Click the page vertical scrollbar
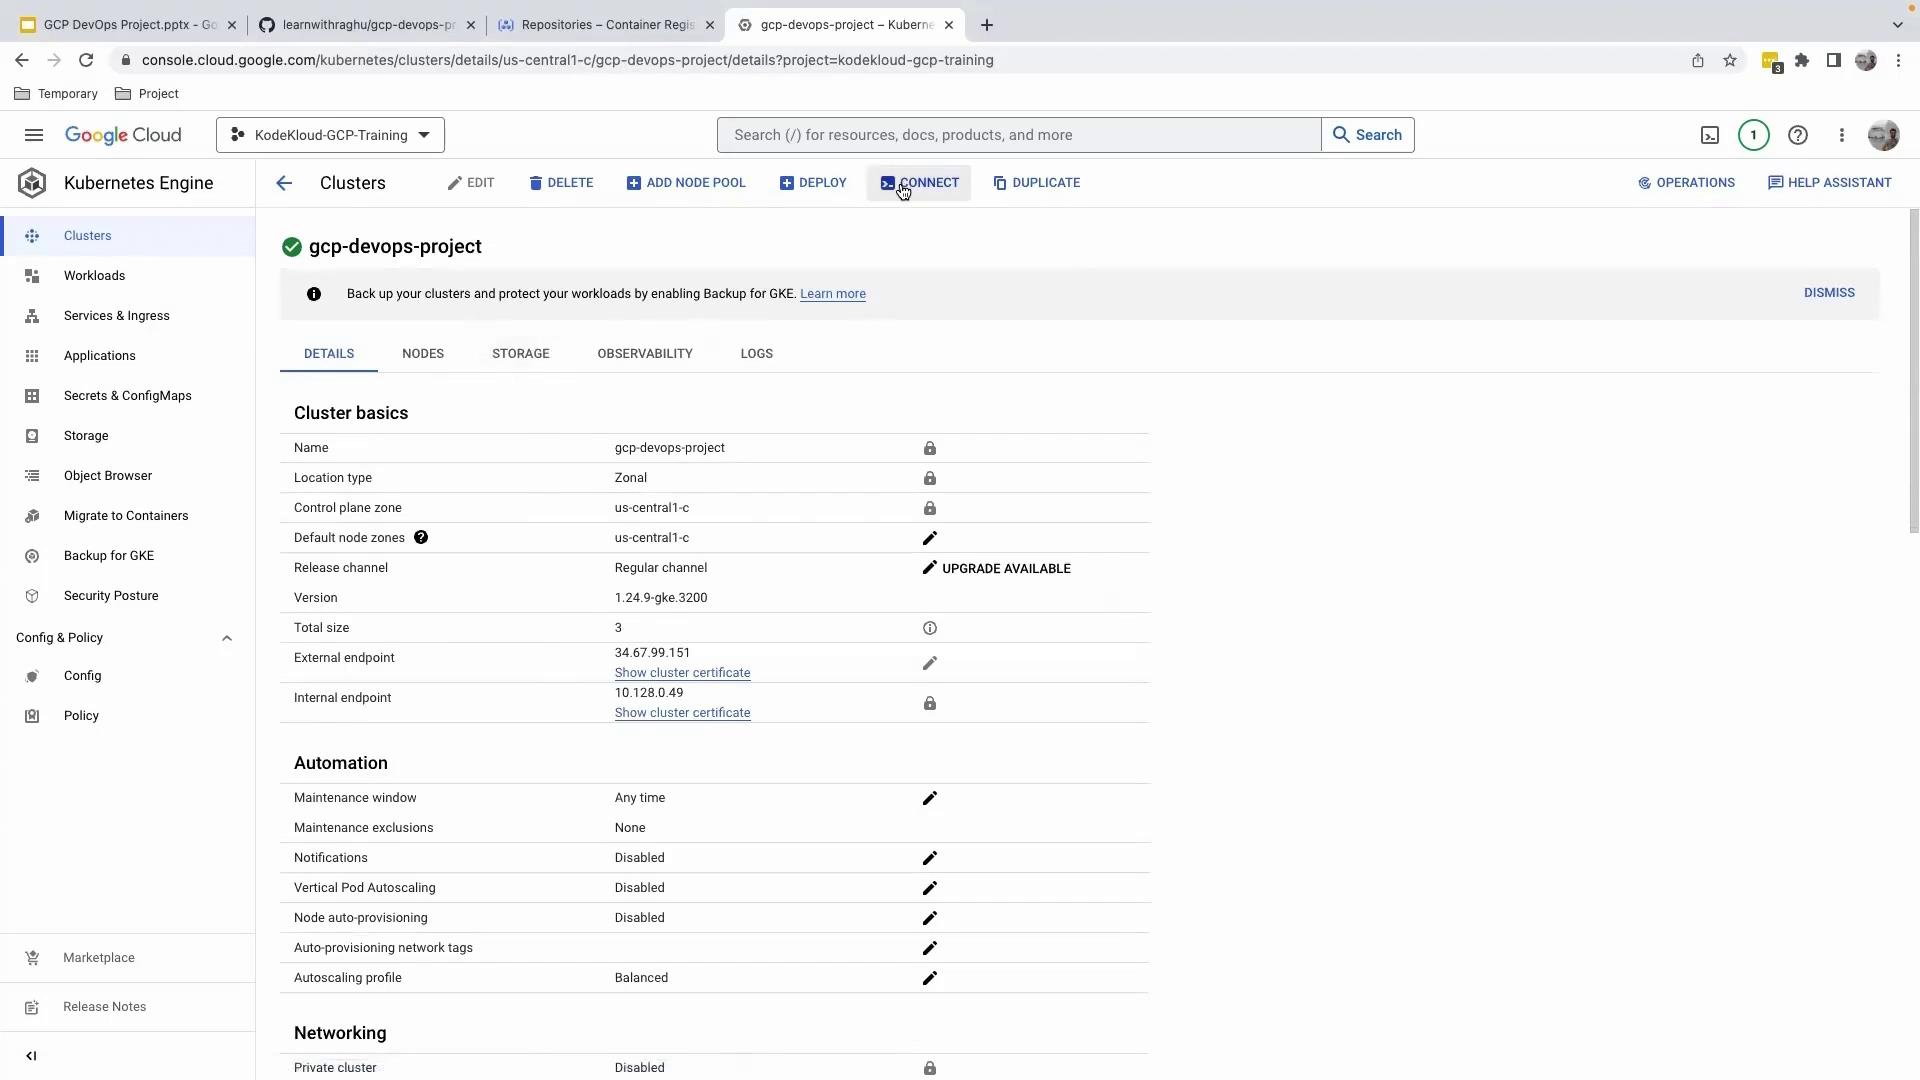 coord(1913,370)
